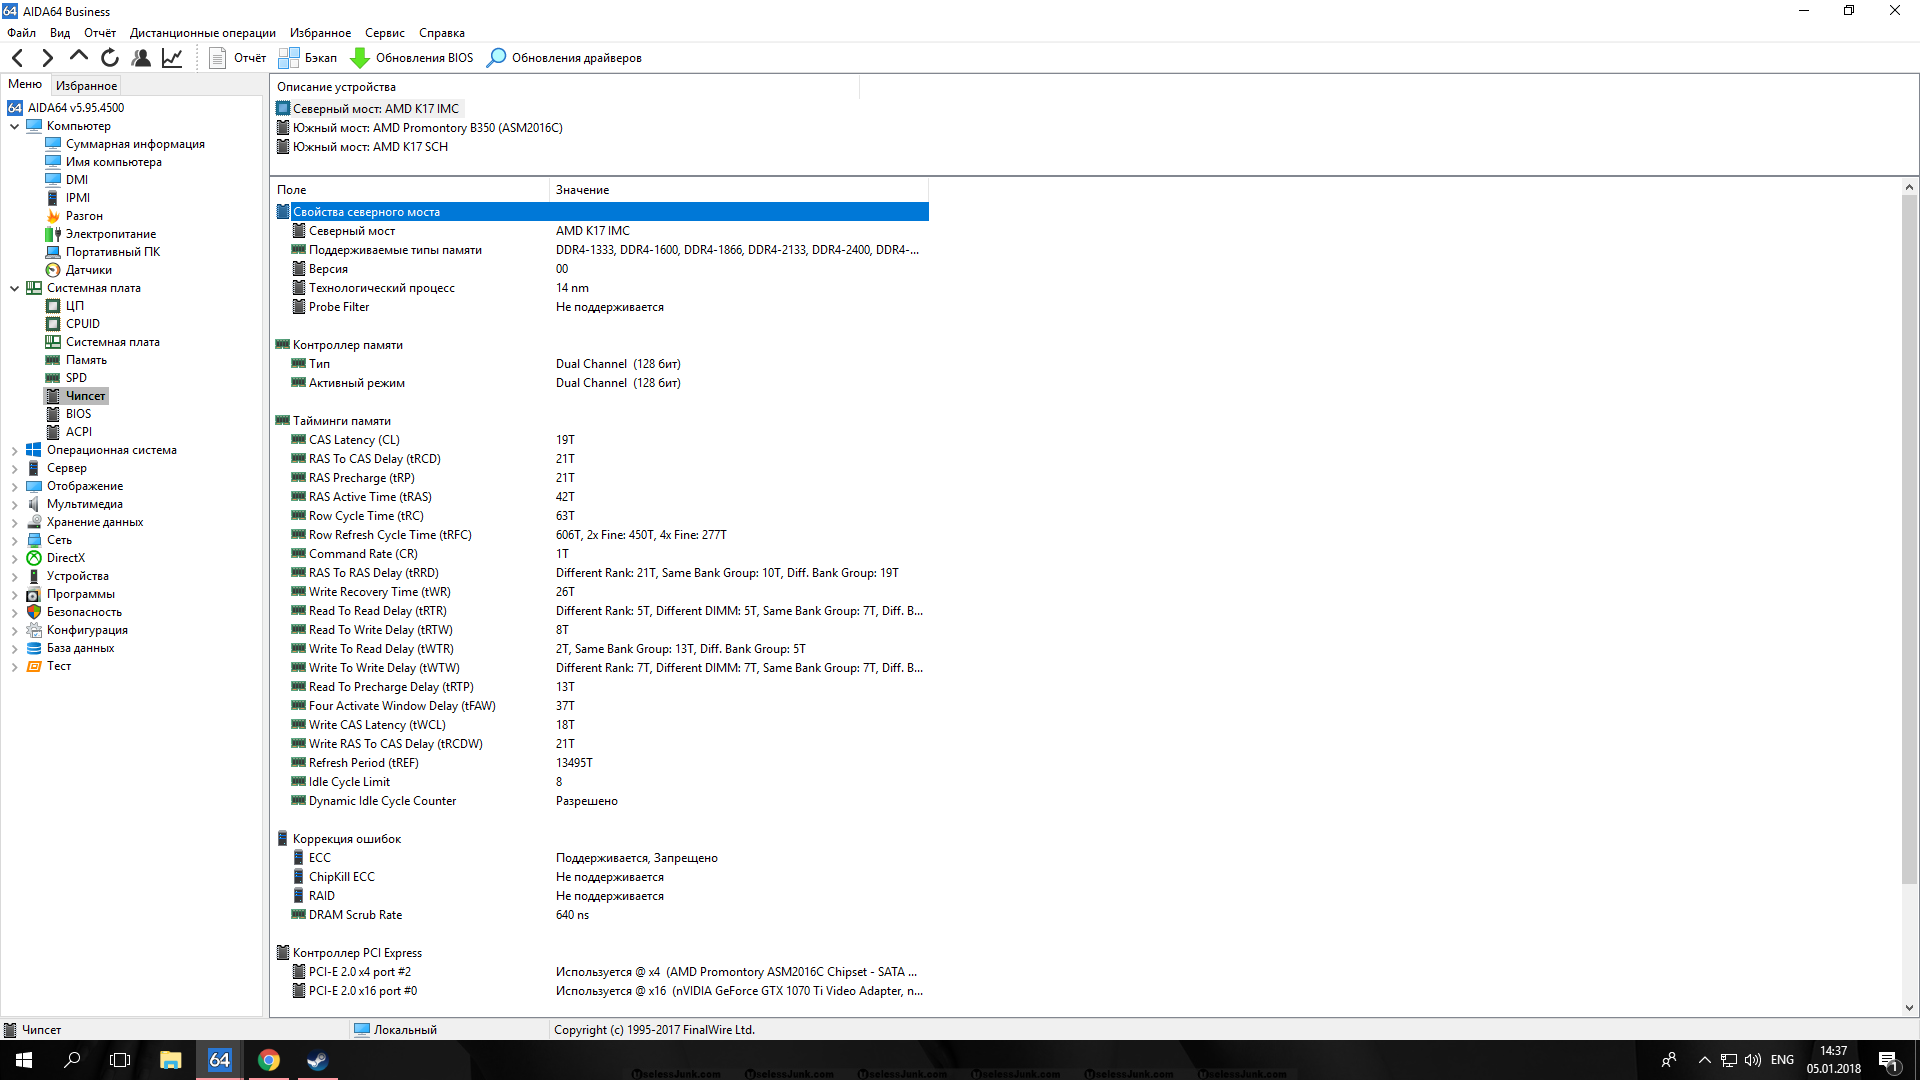
Task: Click the Up level arrow icon
Action: click(79, 57)
